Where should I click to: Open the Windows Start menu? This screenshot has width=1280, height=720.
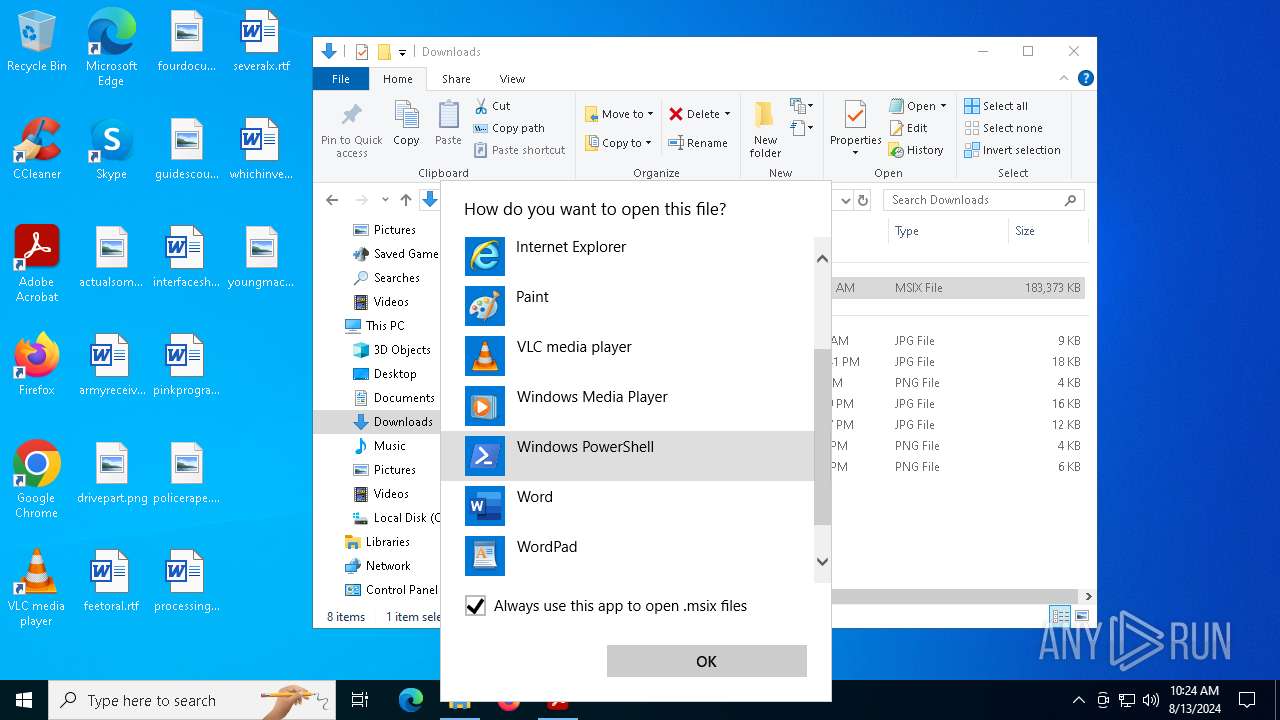(x=24, y=700)
